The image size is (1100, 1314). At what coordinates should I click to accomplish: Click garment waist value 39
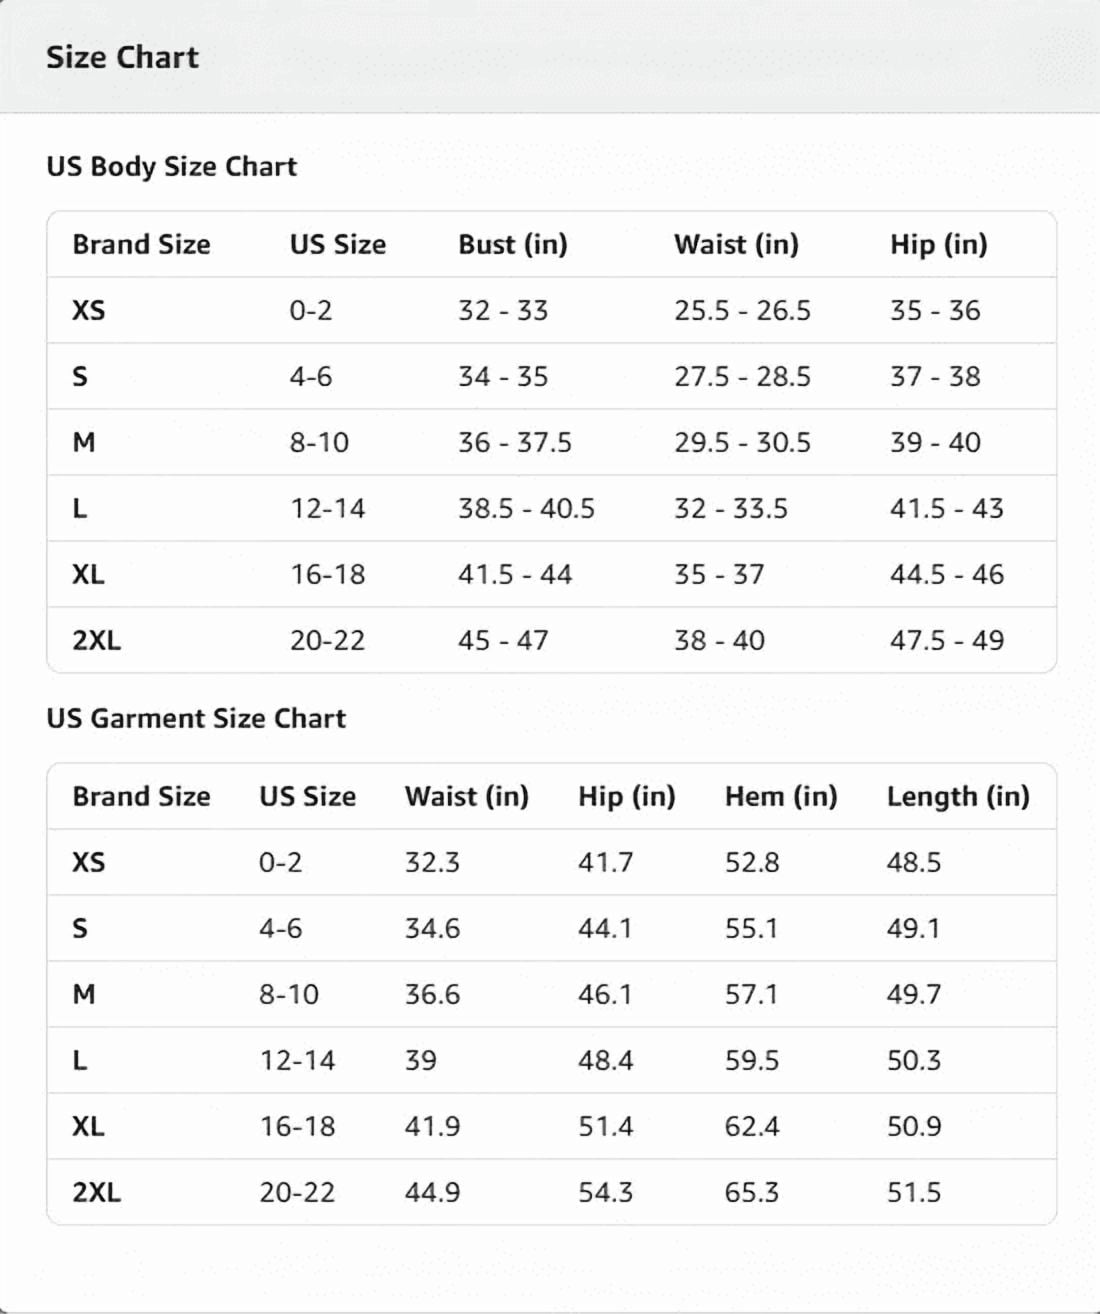pyautogui.click(x=421, y=1060)
